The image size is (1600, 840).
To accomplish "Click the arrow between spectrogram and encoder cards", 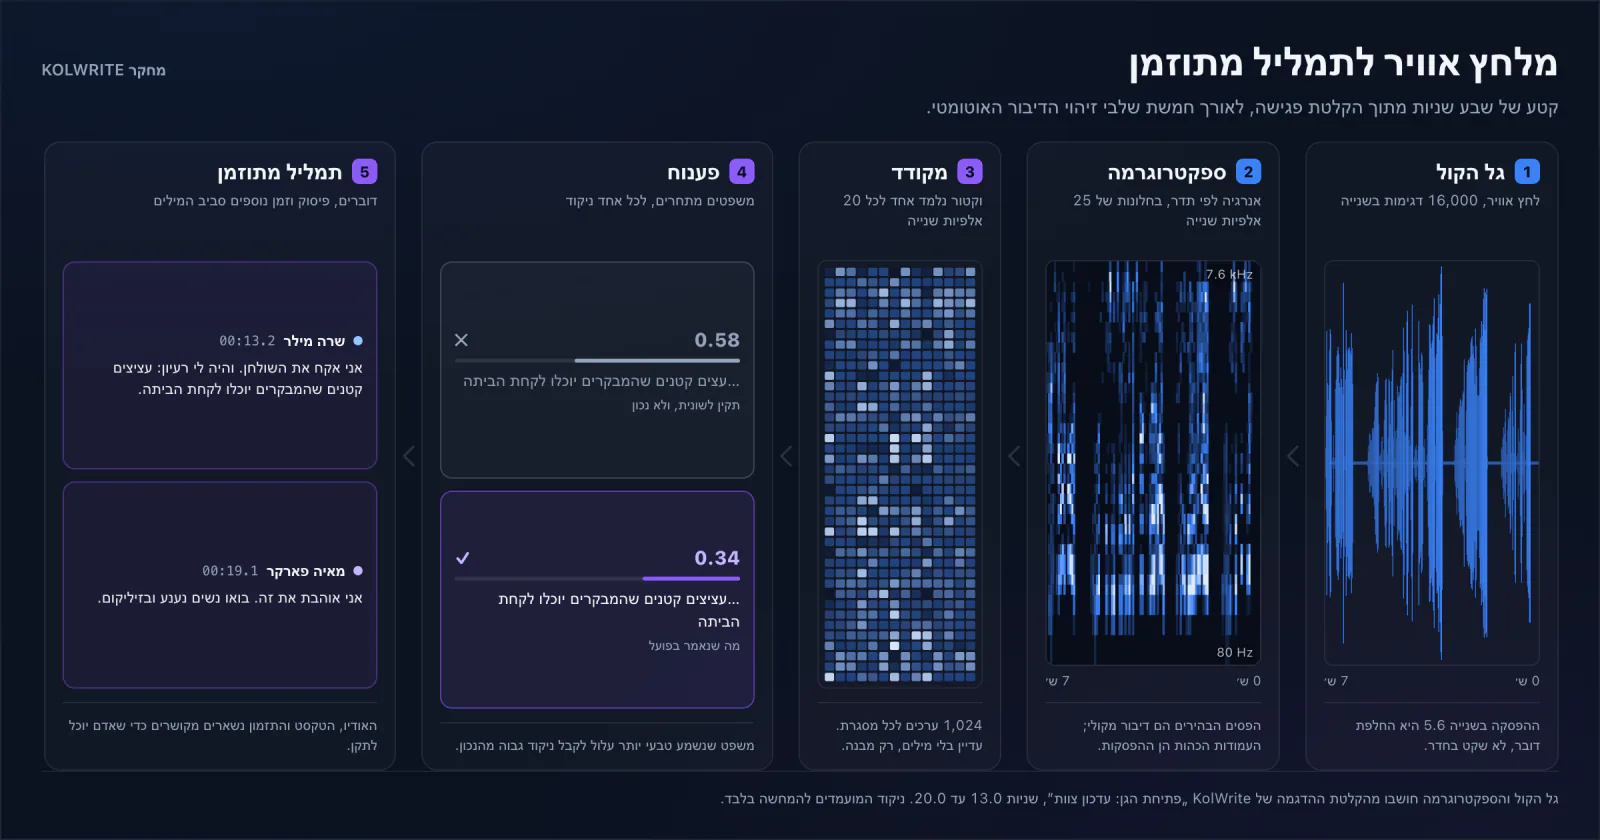I will pyautogui.click(x=1014, y=456).
